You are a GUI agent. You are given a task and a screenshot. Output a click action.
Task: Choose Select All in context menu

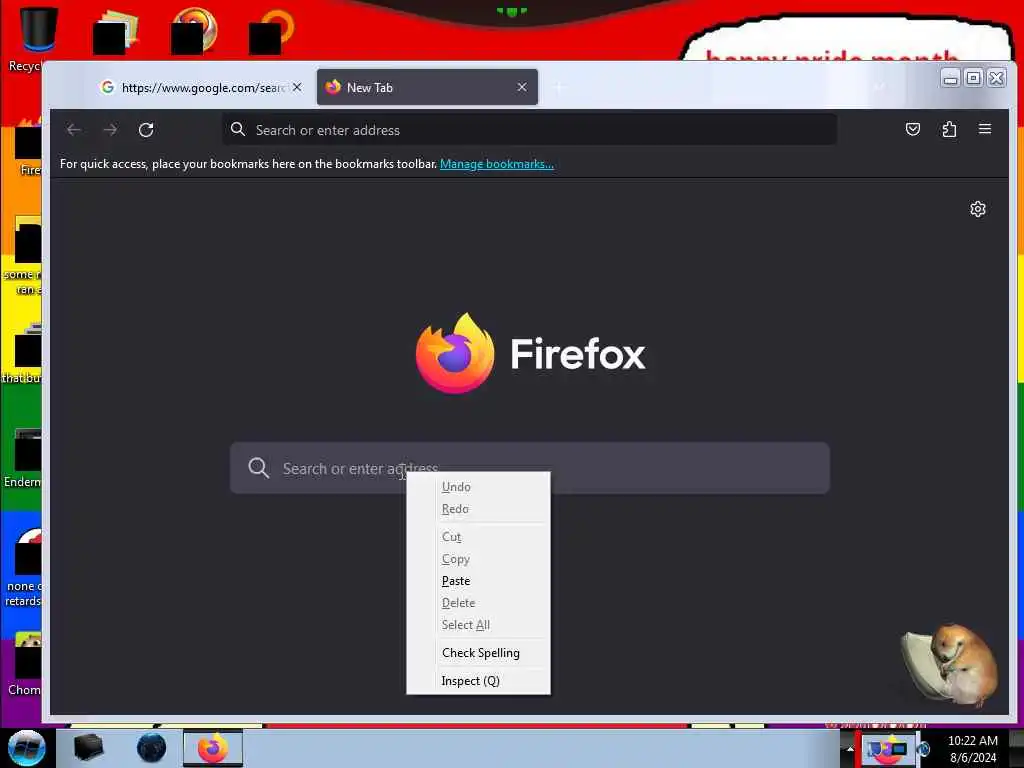(478, 625)
